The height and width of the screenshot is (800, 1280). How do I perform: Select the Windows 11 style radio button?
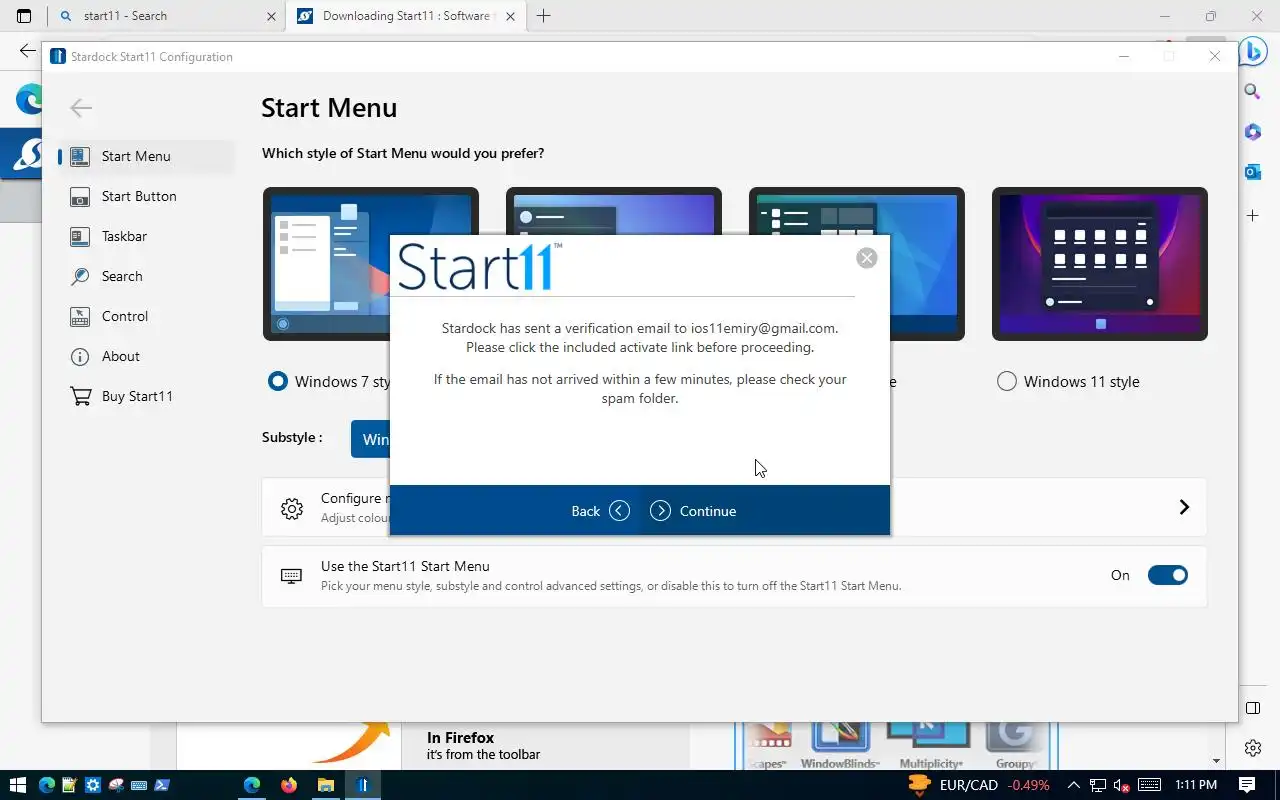coord(1007,381)
